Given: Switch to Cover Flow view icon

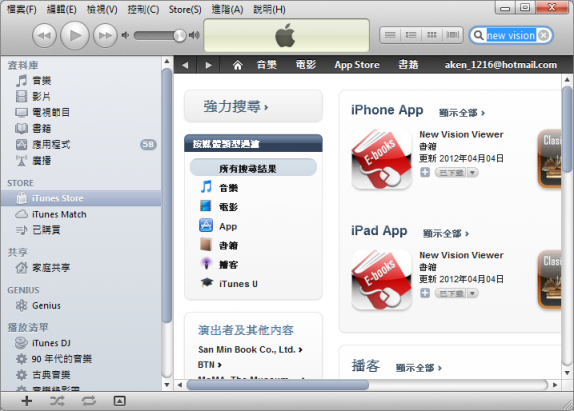Looking at the screenshot, I should coord(453,35).
